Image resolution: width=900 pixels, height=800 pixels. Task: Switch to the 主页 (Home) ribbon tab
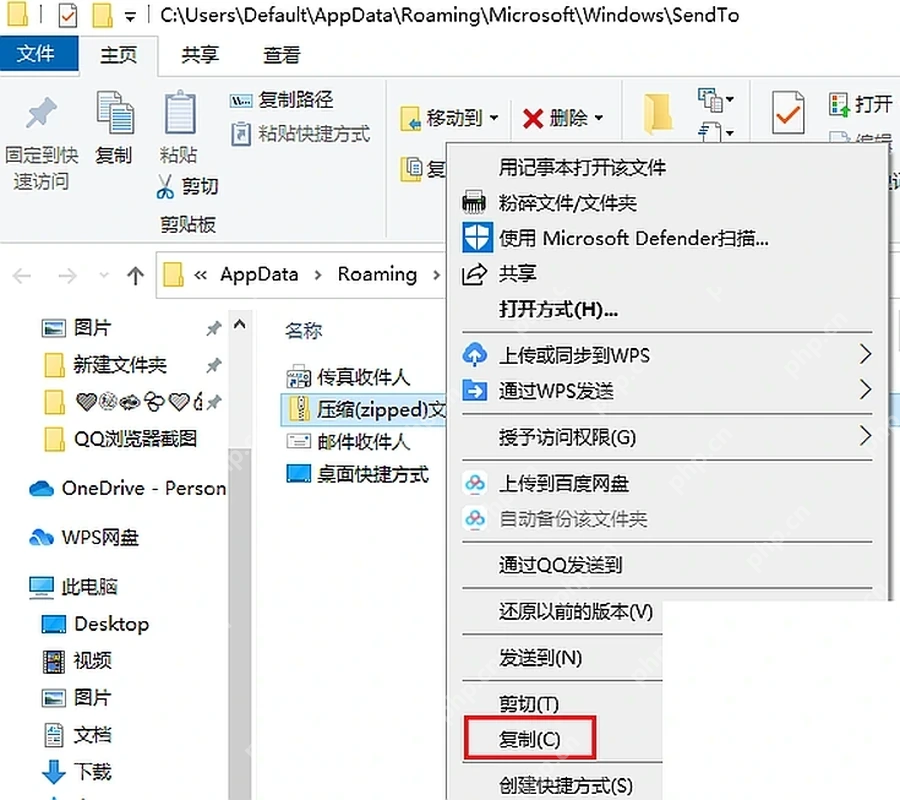tap(119, 55)
